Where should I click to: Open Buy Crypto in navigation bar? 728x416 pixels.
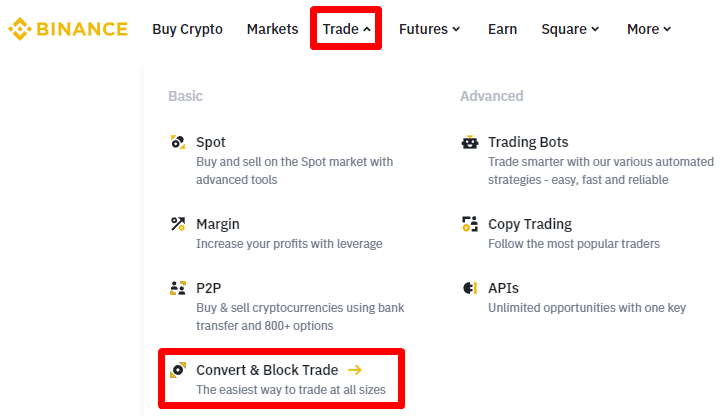[188, 29]
